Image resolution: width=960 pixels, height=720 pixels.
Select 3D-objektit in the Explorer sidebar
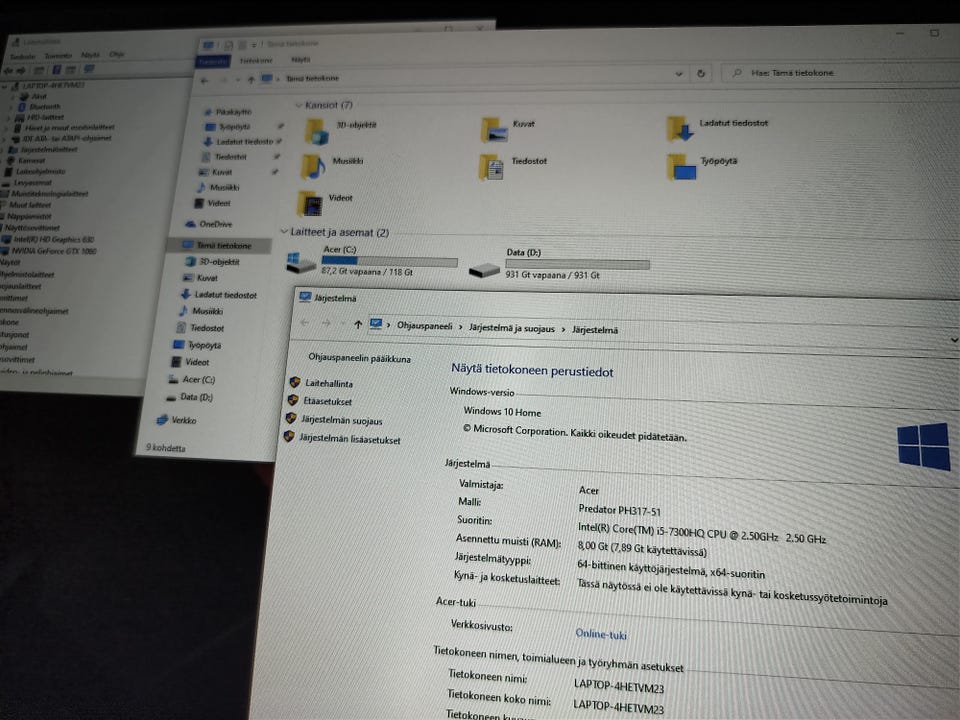tap(212, 262)
